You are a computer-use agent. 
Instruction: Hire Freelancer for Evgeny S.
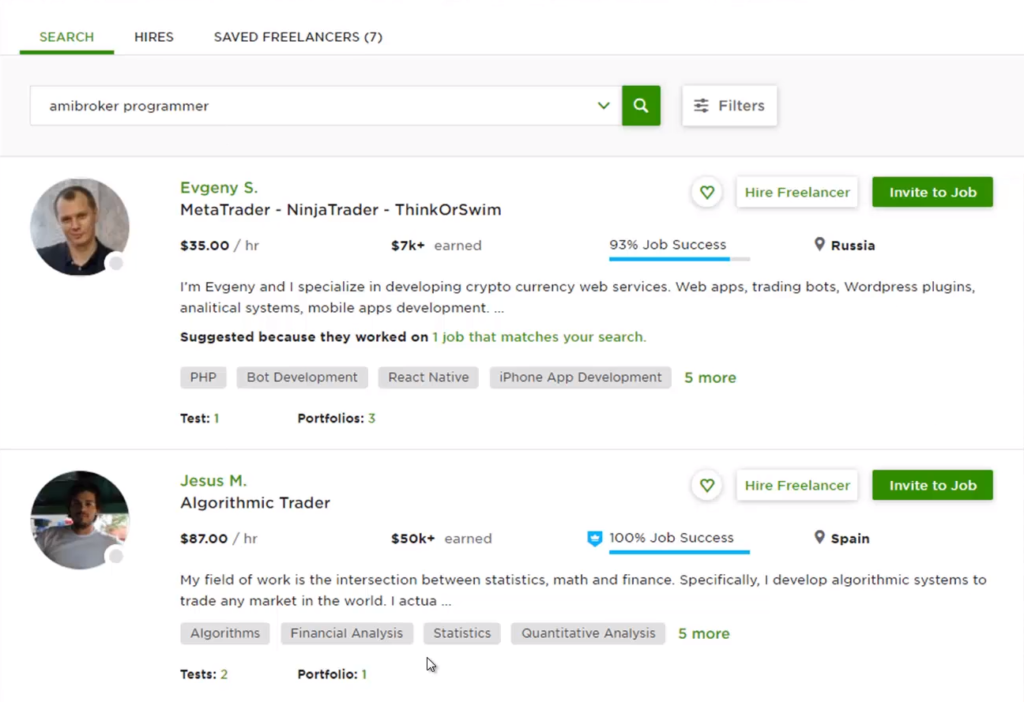(x=797, y=193)
